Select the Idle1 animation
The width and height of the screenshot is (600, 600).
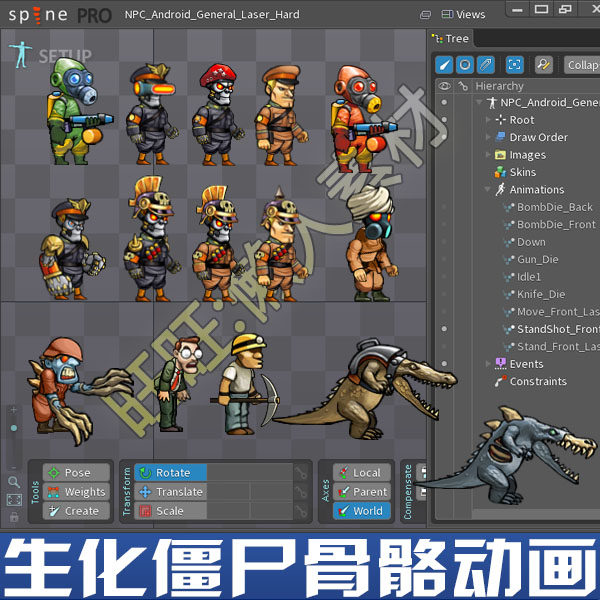pyautogui.click(x=529, y=277)
